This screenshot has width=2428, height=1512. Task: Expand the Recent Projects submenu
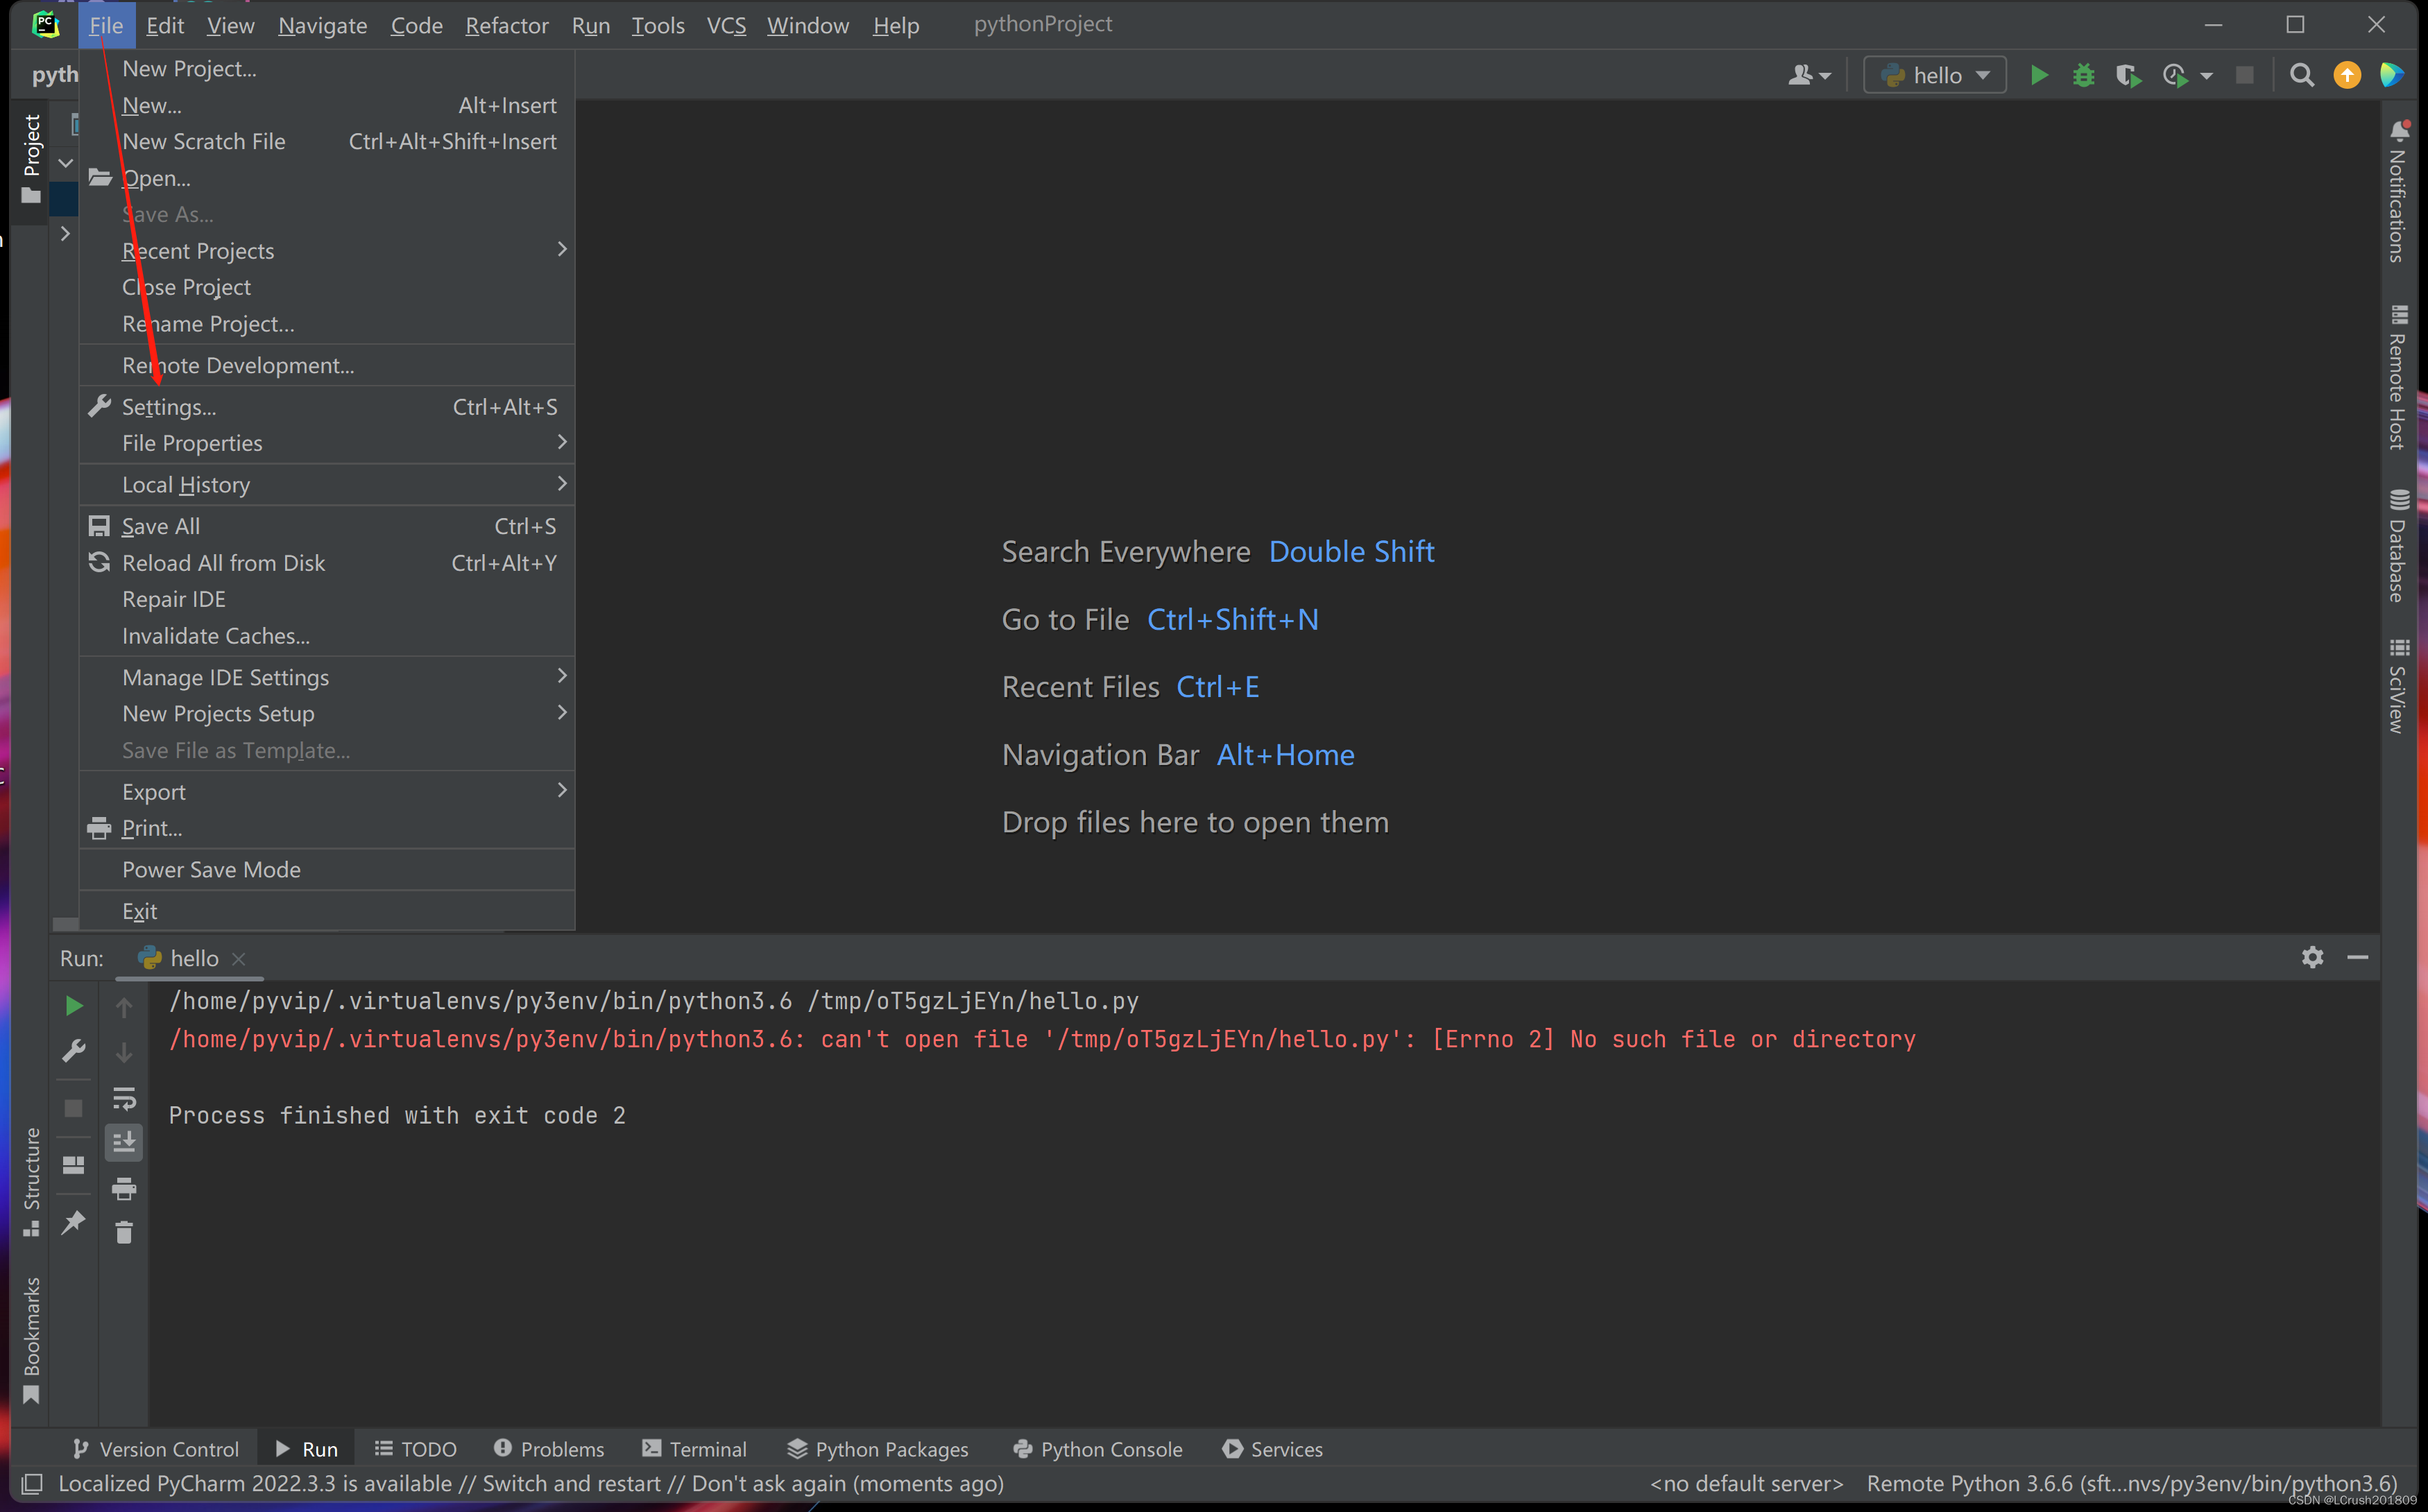[198, 251]
